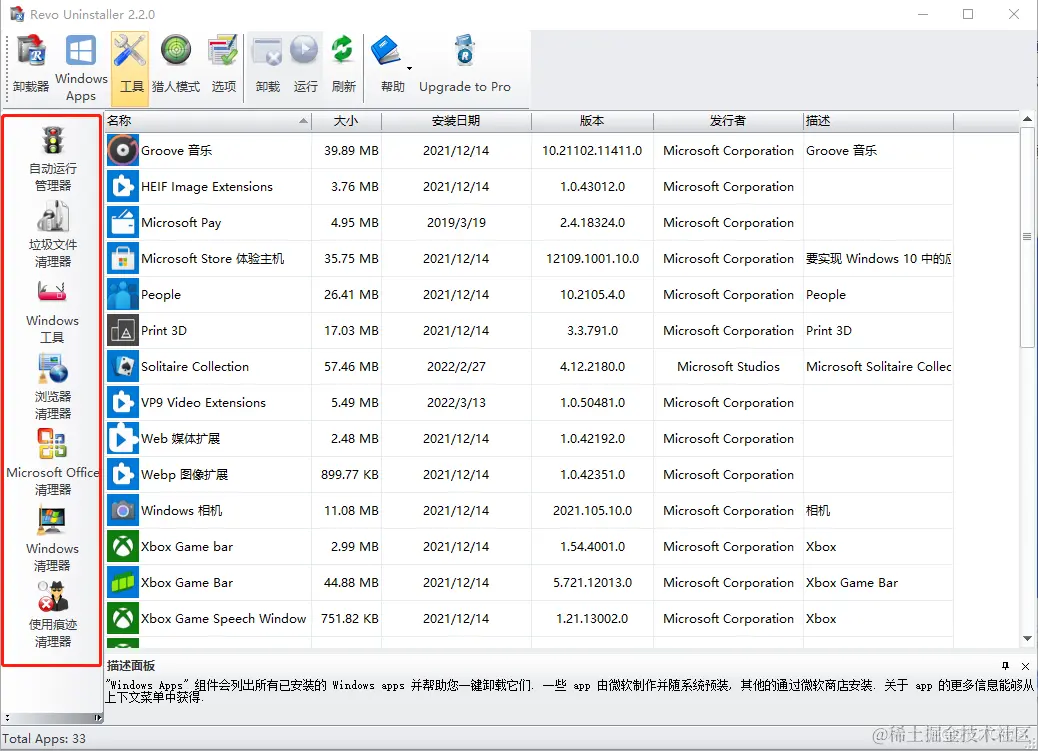Open the 帮助 help book icon
Screen dimensions: 1038x751
[387, 52]
